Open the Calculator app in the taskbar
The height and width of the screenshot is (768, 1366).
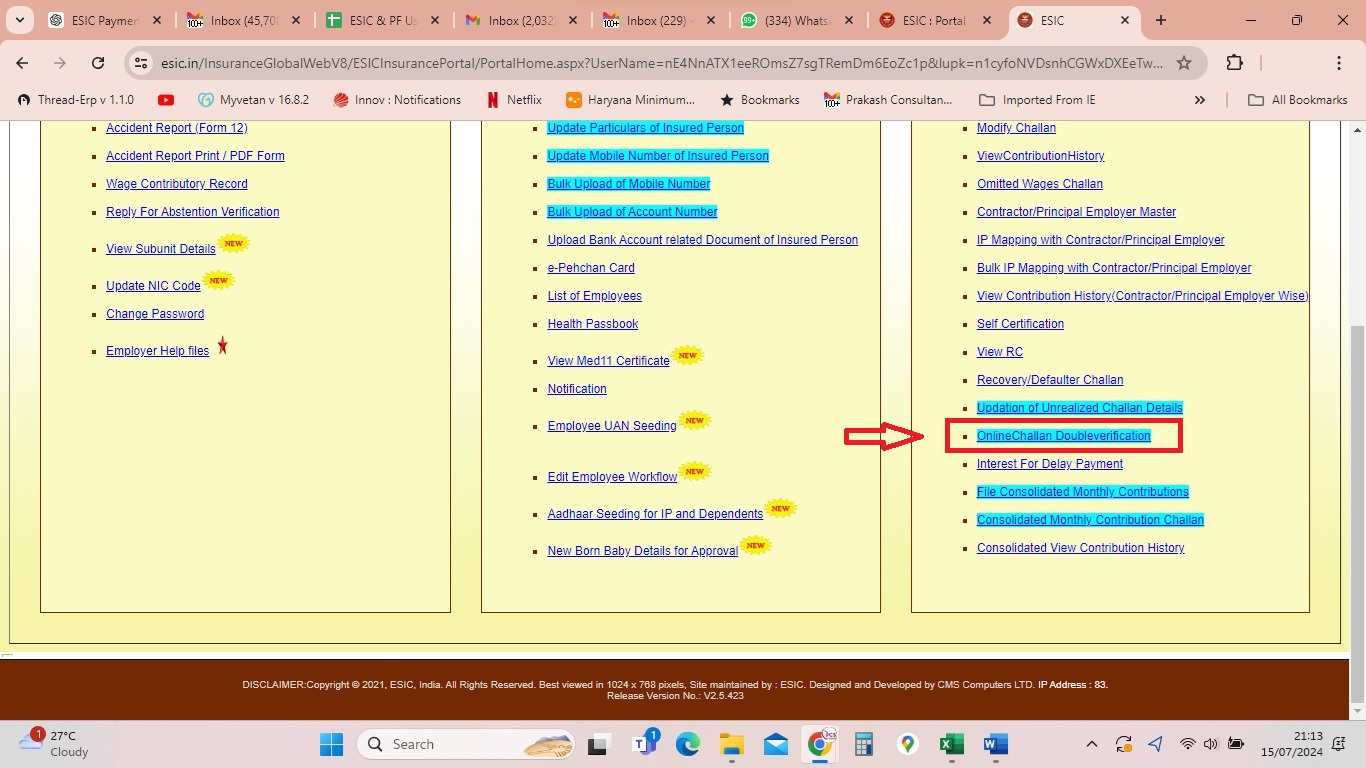[864, 744]
